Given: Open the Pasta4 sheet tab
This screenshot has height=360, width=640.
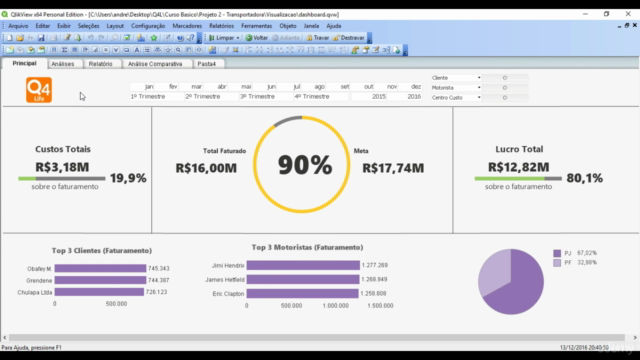Looking at the screenshot, I should [x=207, y=64].
